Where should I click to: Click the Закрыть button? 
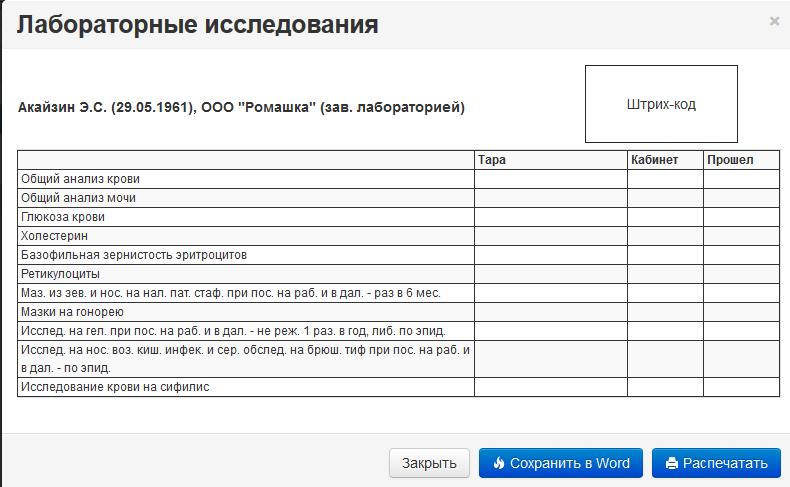pyautogui.click(x=429, y=463)
